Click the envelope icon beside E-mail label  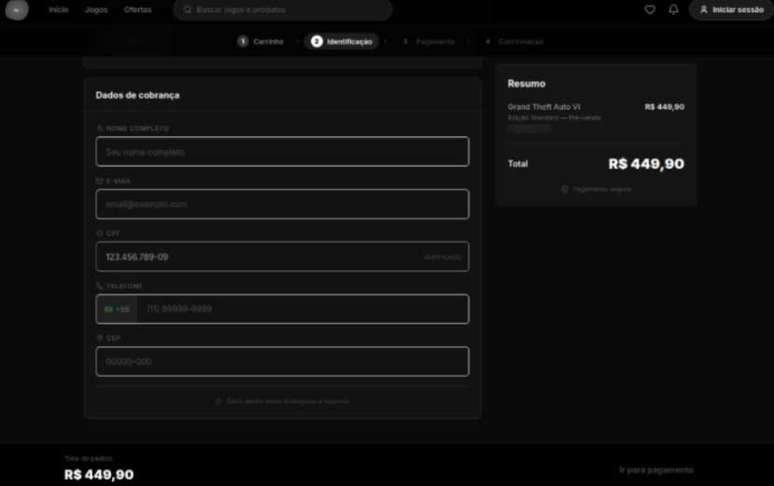pos(100,181)
